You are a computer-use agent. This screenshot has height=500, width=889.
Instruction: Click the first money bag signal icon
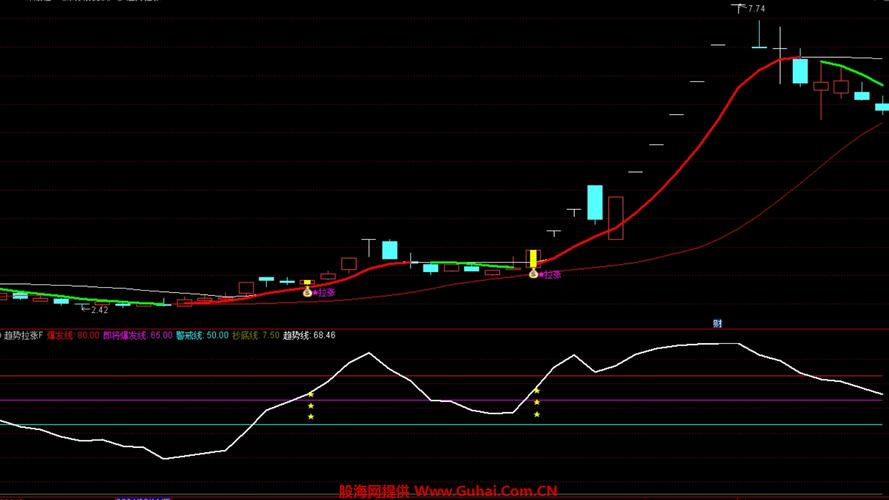(307, 292)
